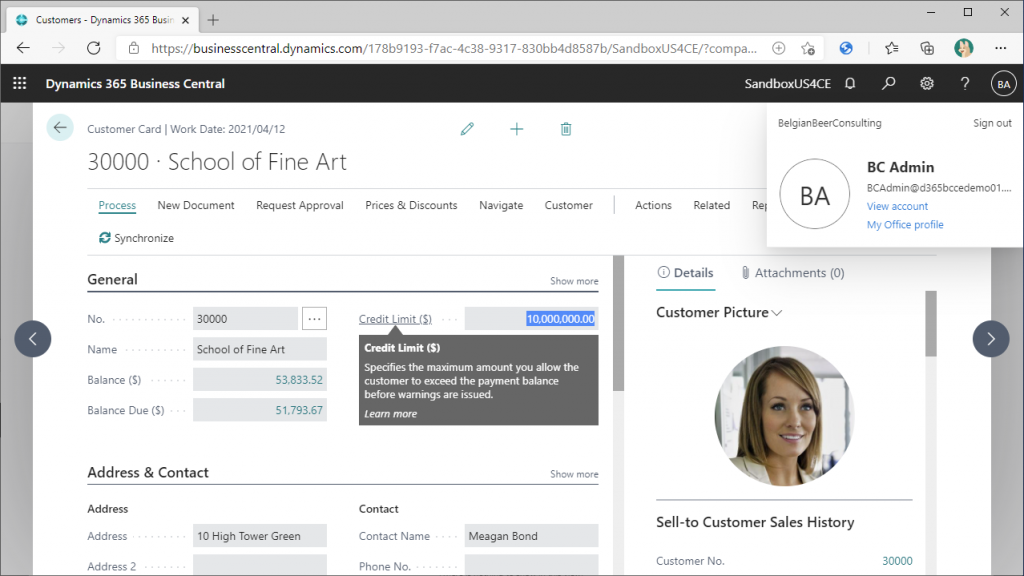Switch to the Details tab
The image size is (1024, 576).
pos(686,273)
